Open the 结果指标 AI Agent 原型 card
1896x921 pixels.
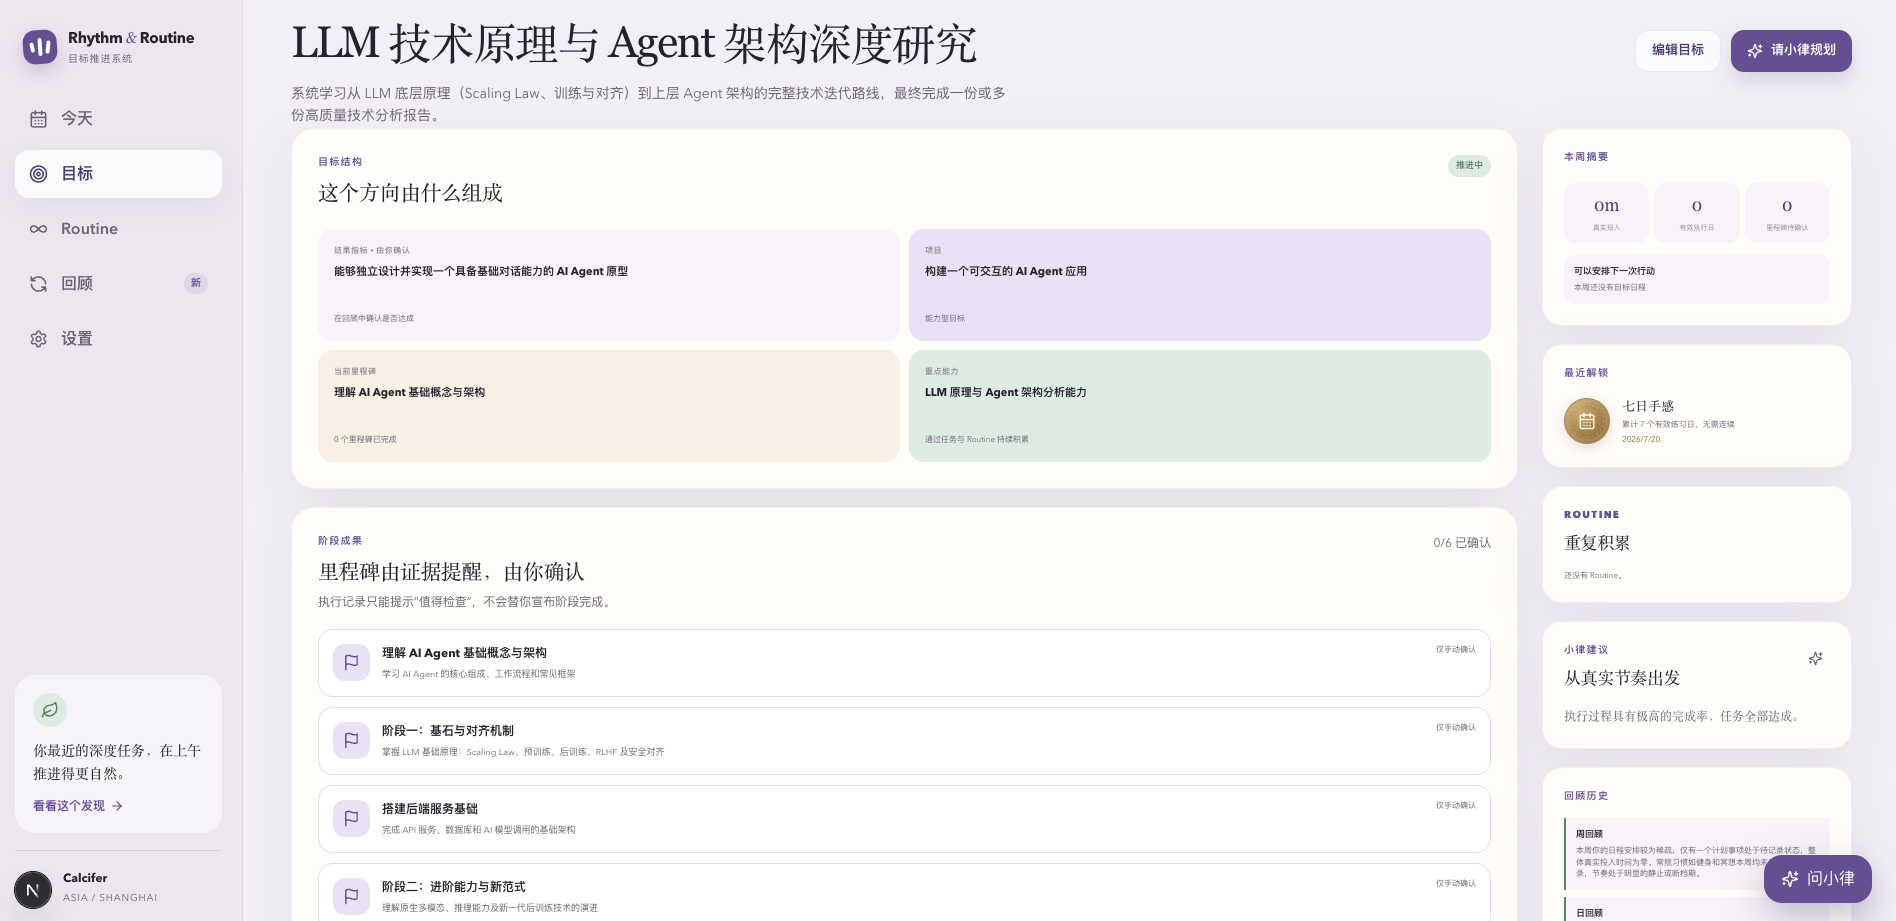pyautogui.click(x=609, y=285)
